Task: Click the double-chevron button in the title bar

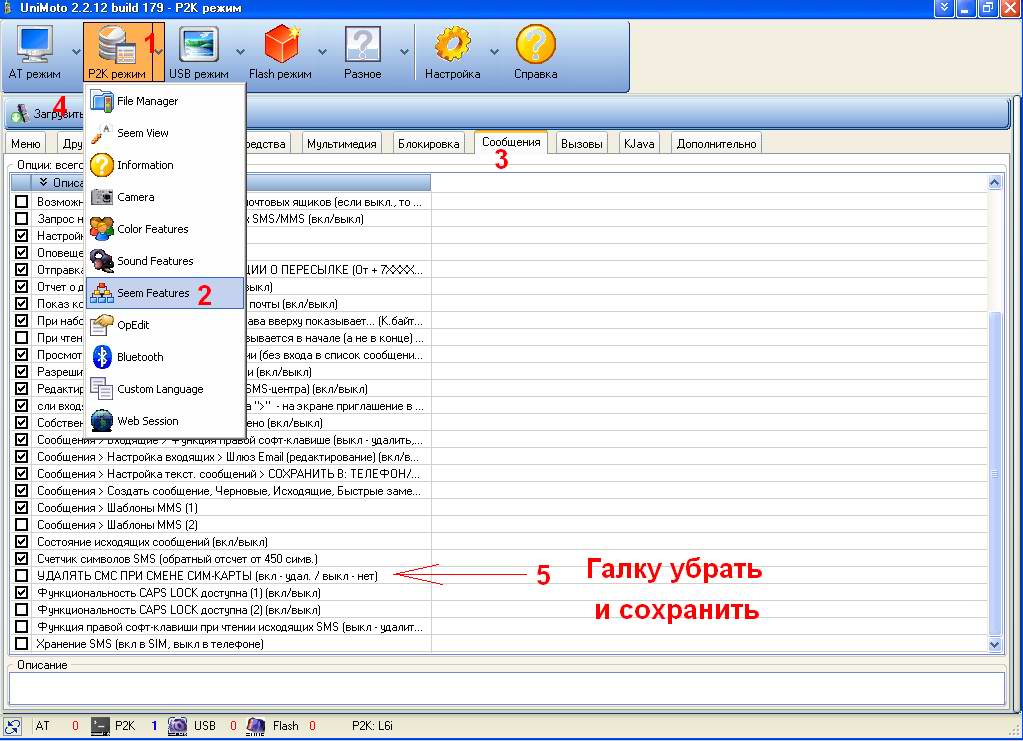Action: coord(944,8)
